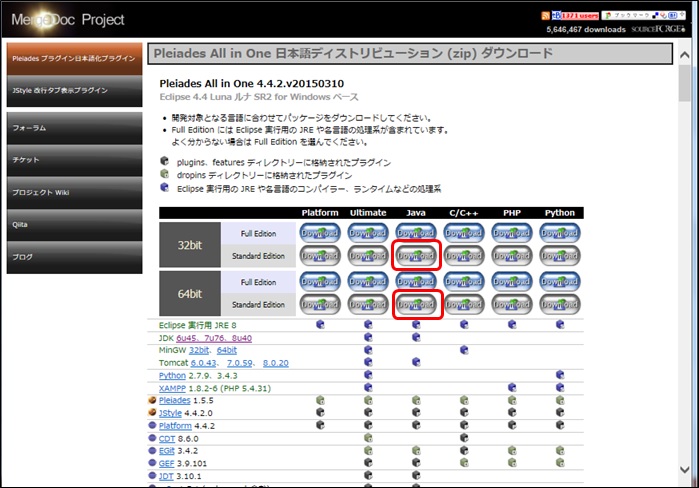Download 64bit Standard Edition PHP package
The image size is (699, 488).
(512, 304)
